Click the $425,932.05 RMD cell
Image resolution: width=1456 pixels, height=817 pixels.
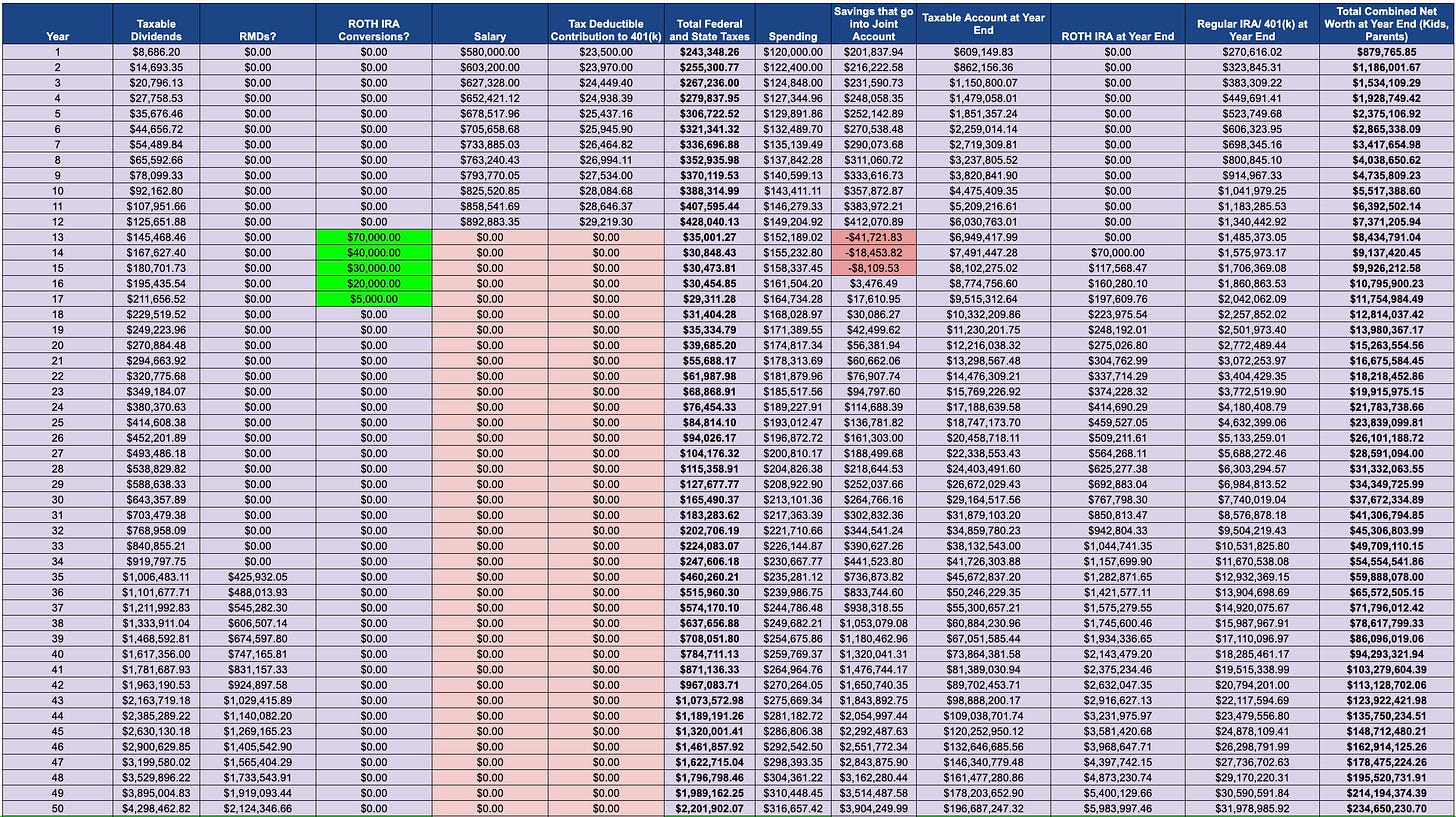(x=257, y=577)
